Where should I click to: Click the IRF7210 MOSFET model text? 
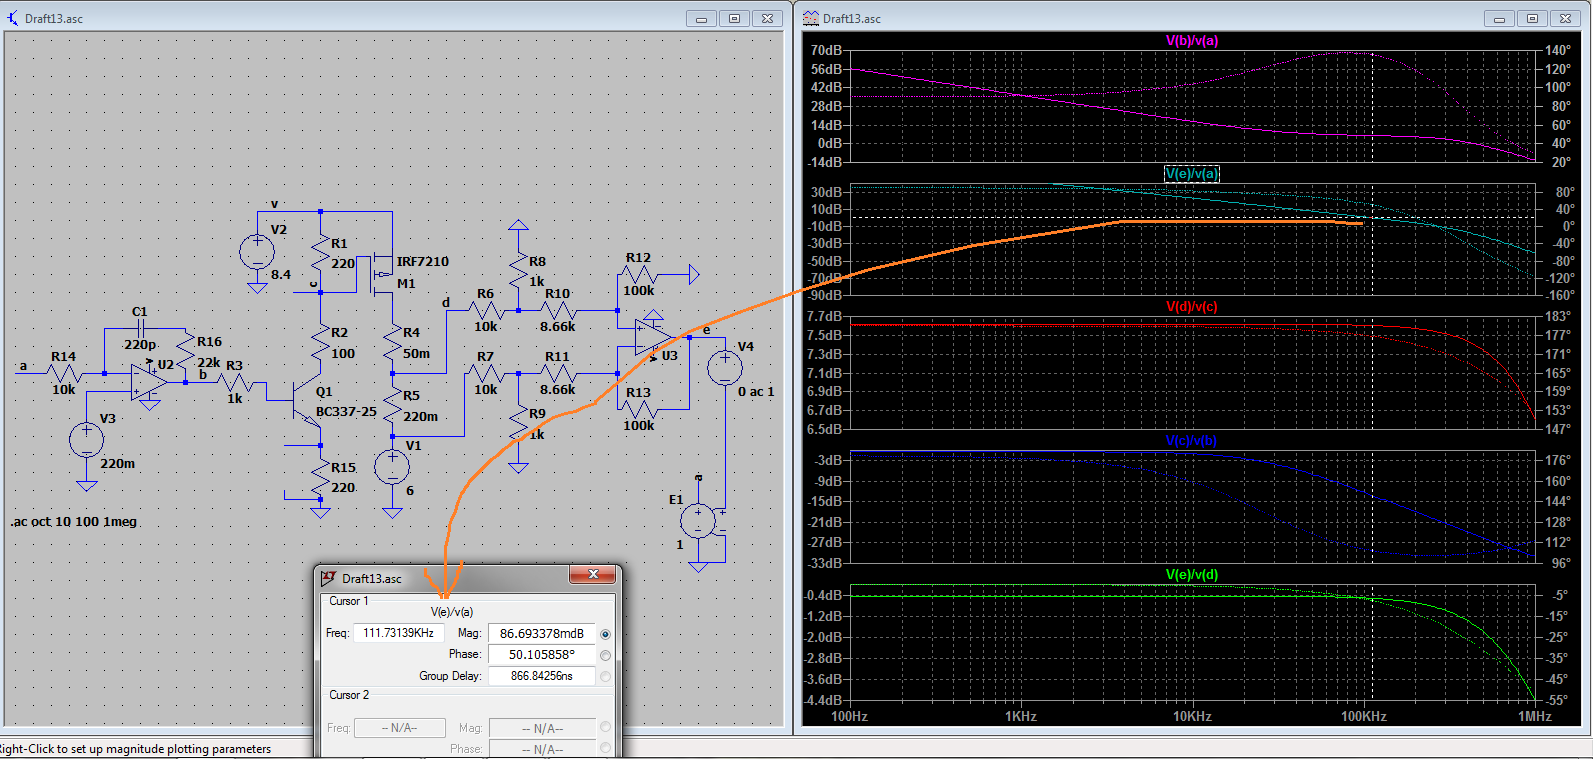423,262
